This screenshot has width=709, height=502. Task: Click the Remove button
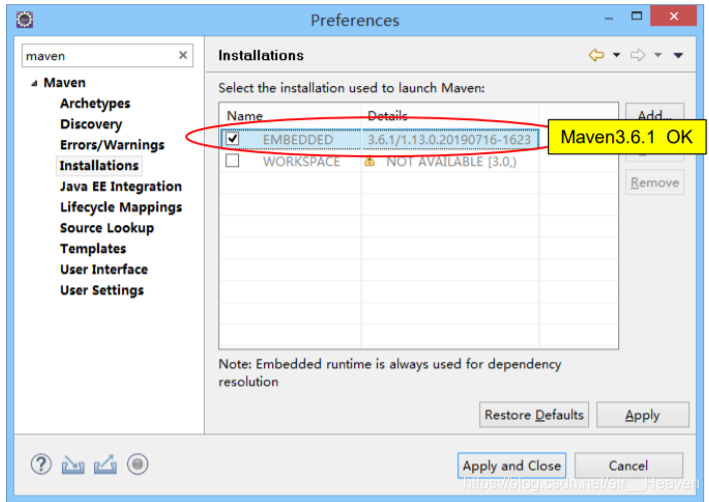click(654, 183)
